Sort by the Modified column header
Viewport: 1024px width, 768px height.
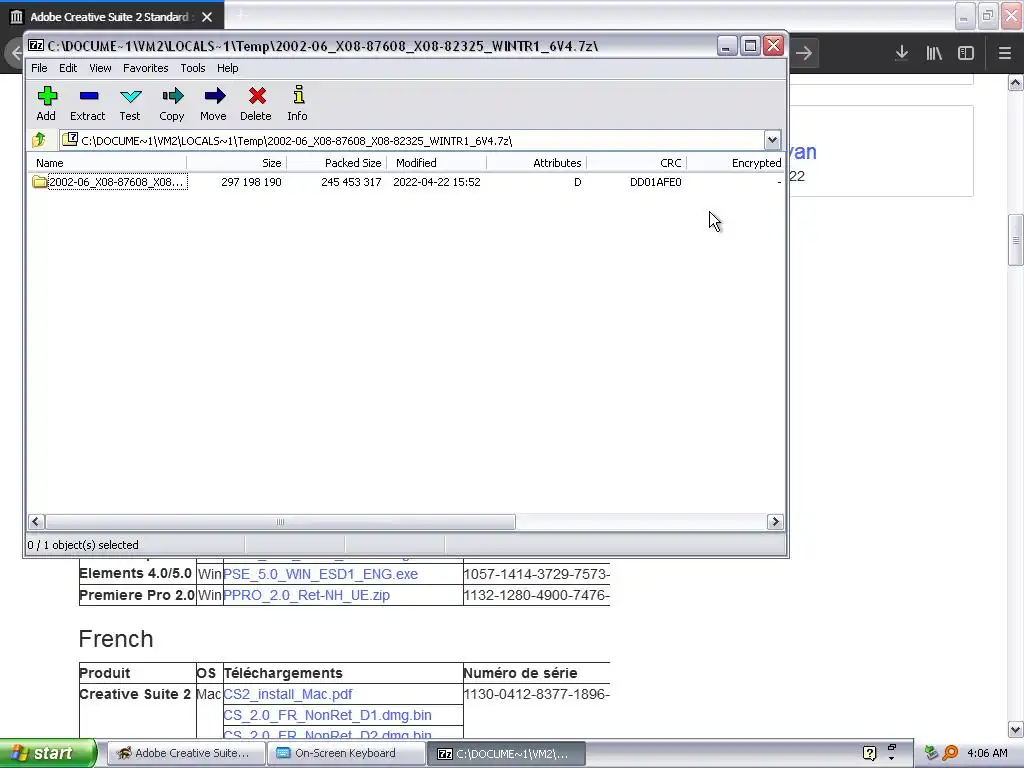click(x=436, y=163)
